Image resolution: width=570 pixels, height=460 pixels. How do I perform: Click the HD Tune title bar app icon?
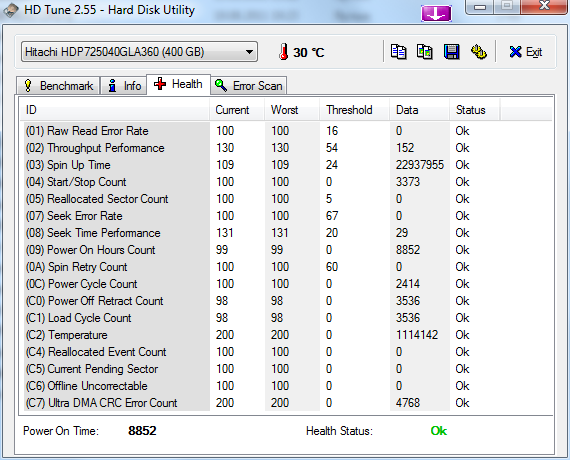coord(11,10)
